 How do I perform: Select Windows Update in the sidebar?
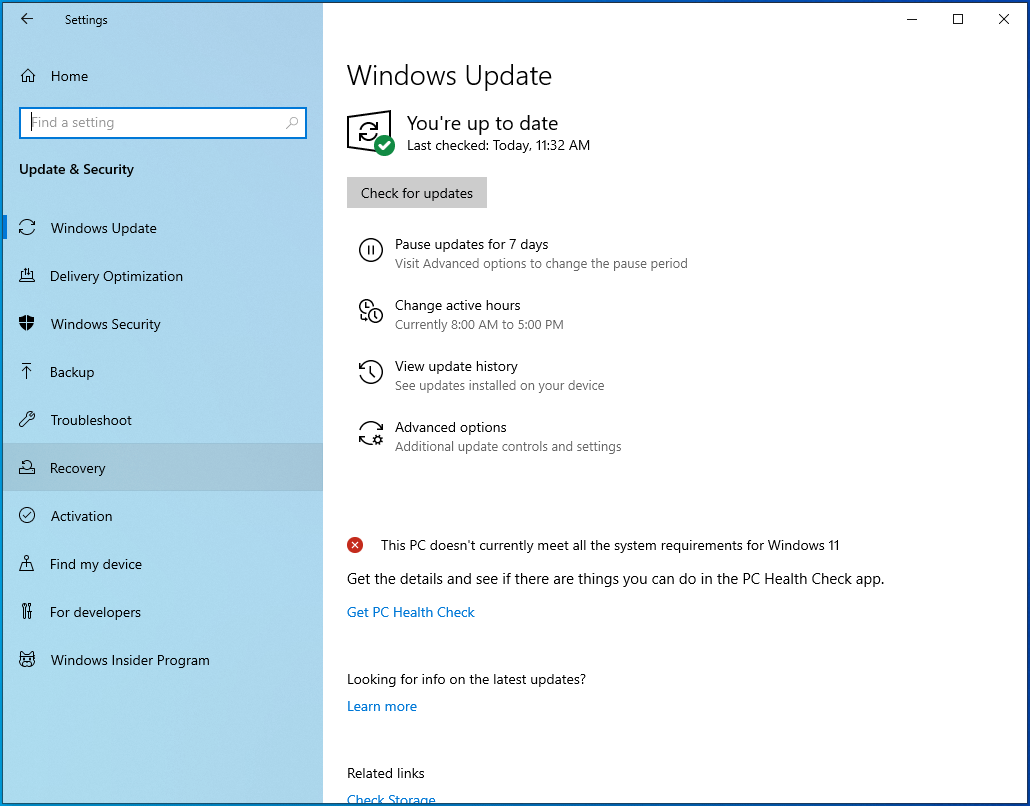(163, 228)
